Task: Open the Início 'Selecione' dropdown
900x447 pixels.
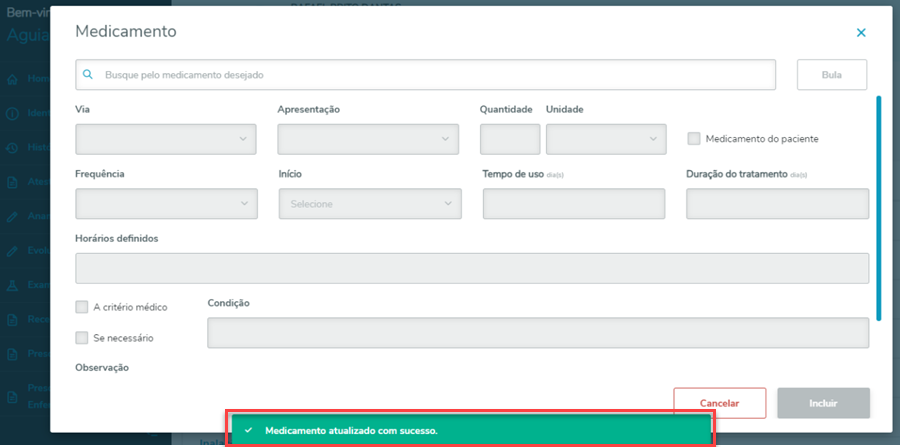Action: pos(370,204)
